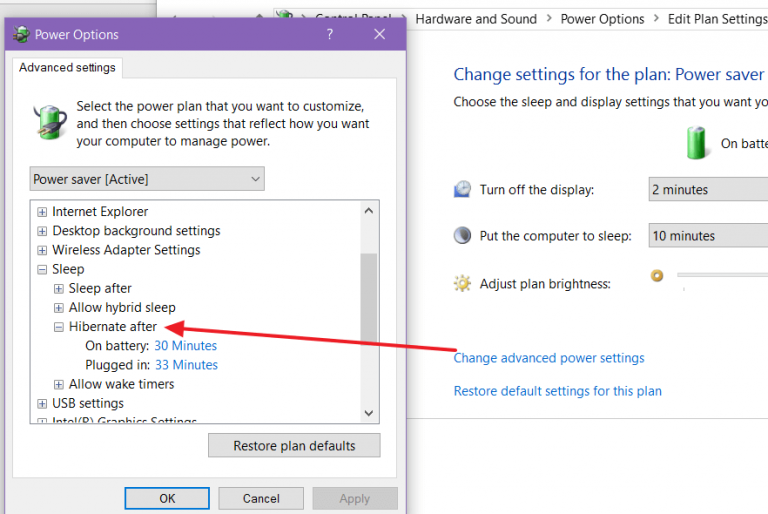Click the settings list scroll down arrow
Viewport: 768px width, 514px height.
[x=369, y=412]
